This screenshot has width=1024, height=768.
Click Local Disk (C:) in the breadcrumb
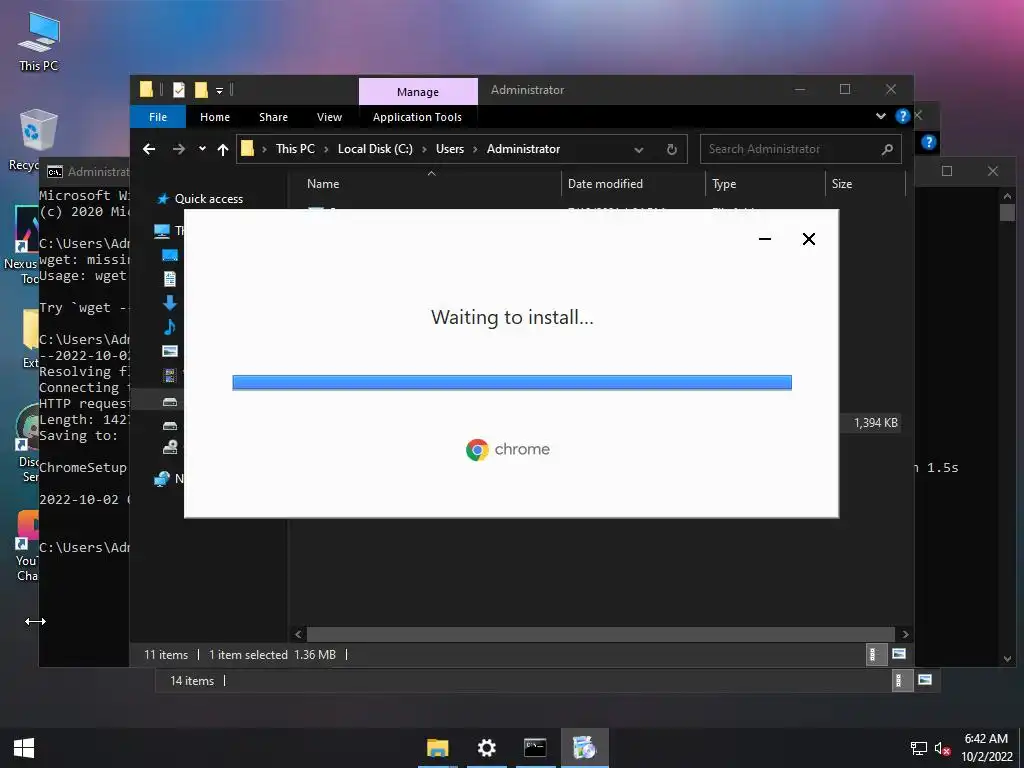point(375,149)
